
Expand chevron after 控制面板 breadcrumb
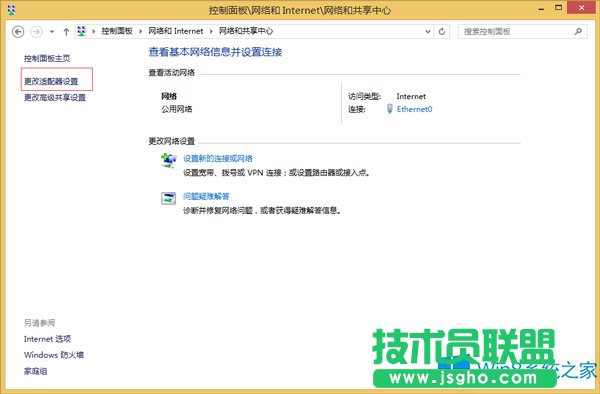[x=140, y=31]
